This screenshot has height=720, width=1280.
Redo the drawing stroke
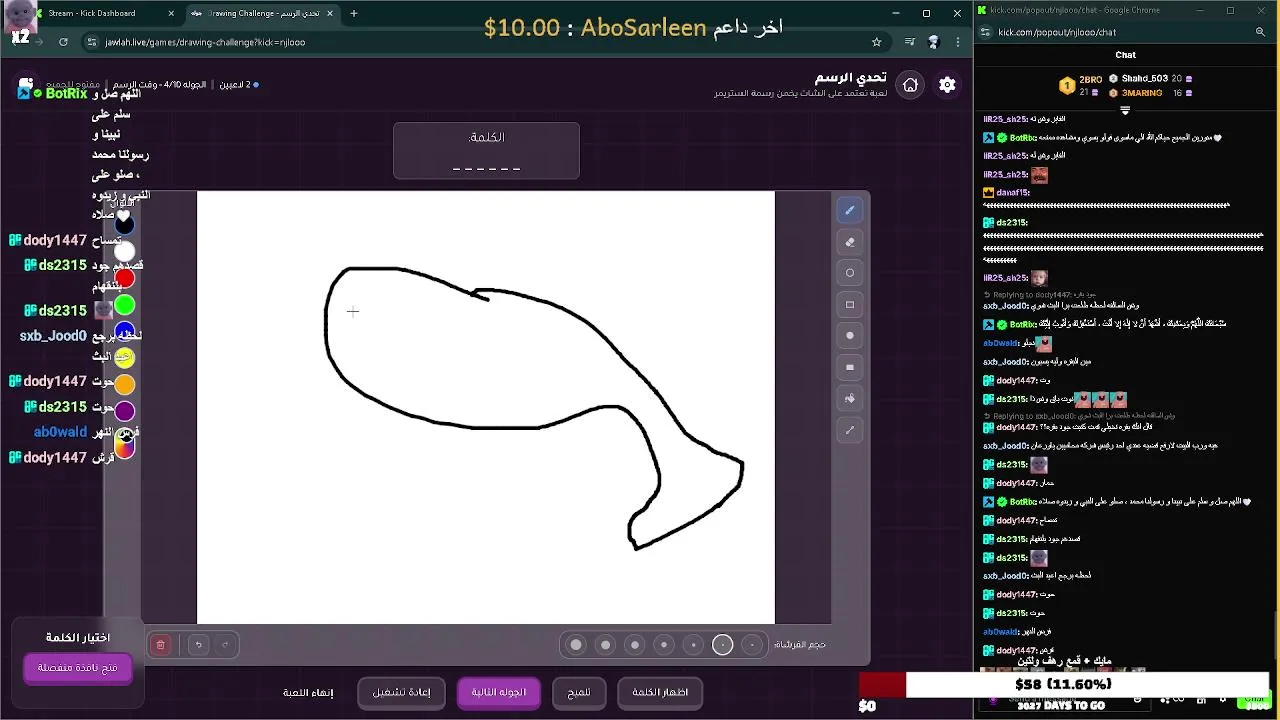225,645
